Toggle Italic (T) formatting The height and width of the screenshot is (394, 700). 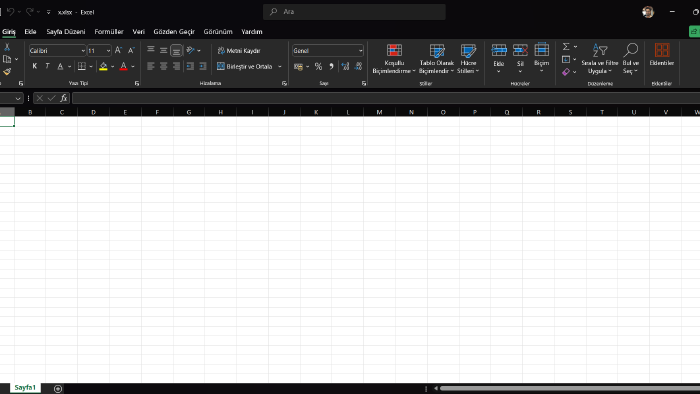[x=47, y=66]
